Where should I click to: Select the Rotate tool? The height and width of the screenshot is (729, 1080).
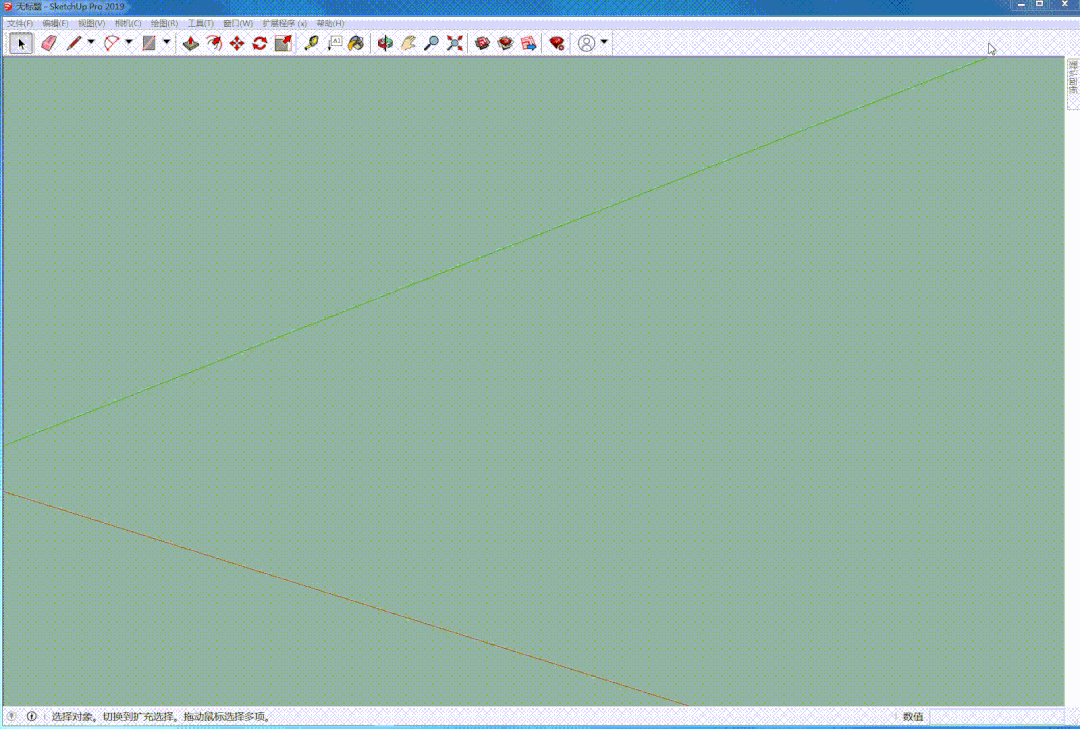coord(260,43)
